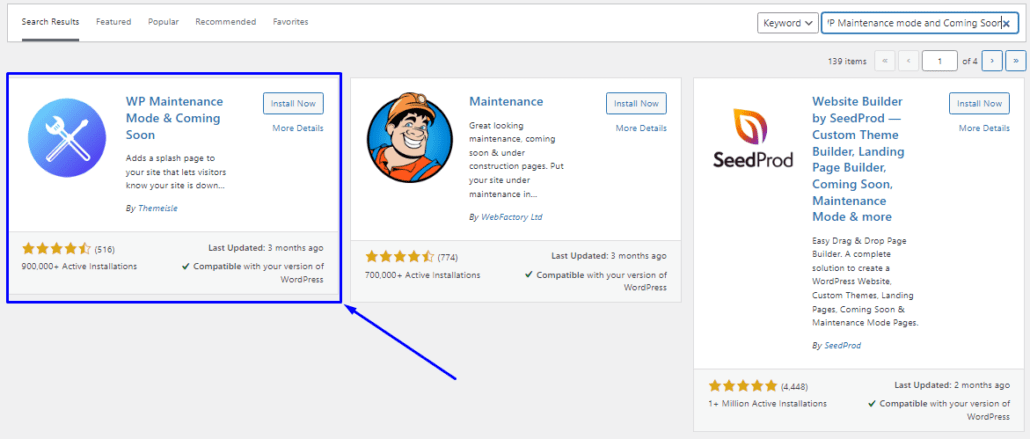Open the WP Maintenance Mode & Coming Soon title
Viewport: 1030px width, 439px height.
tap(174, 118)
